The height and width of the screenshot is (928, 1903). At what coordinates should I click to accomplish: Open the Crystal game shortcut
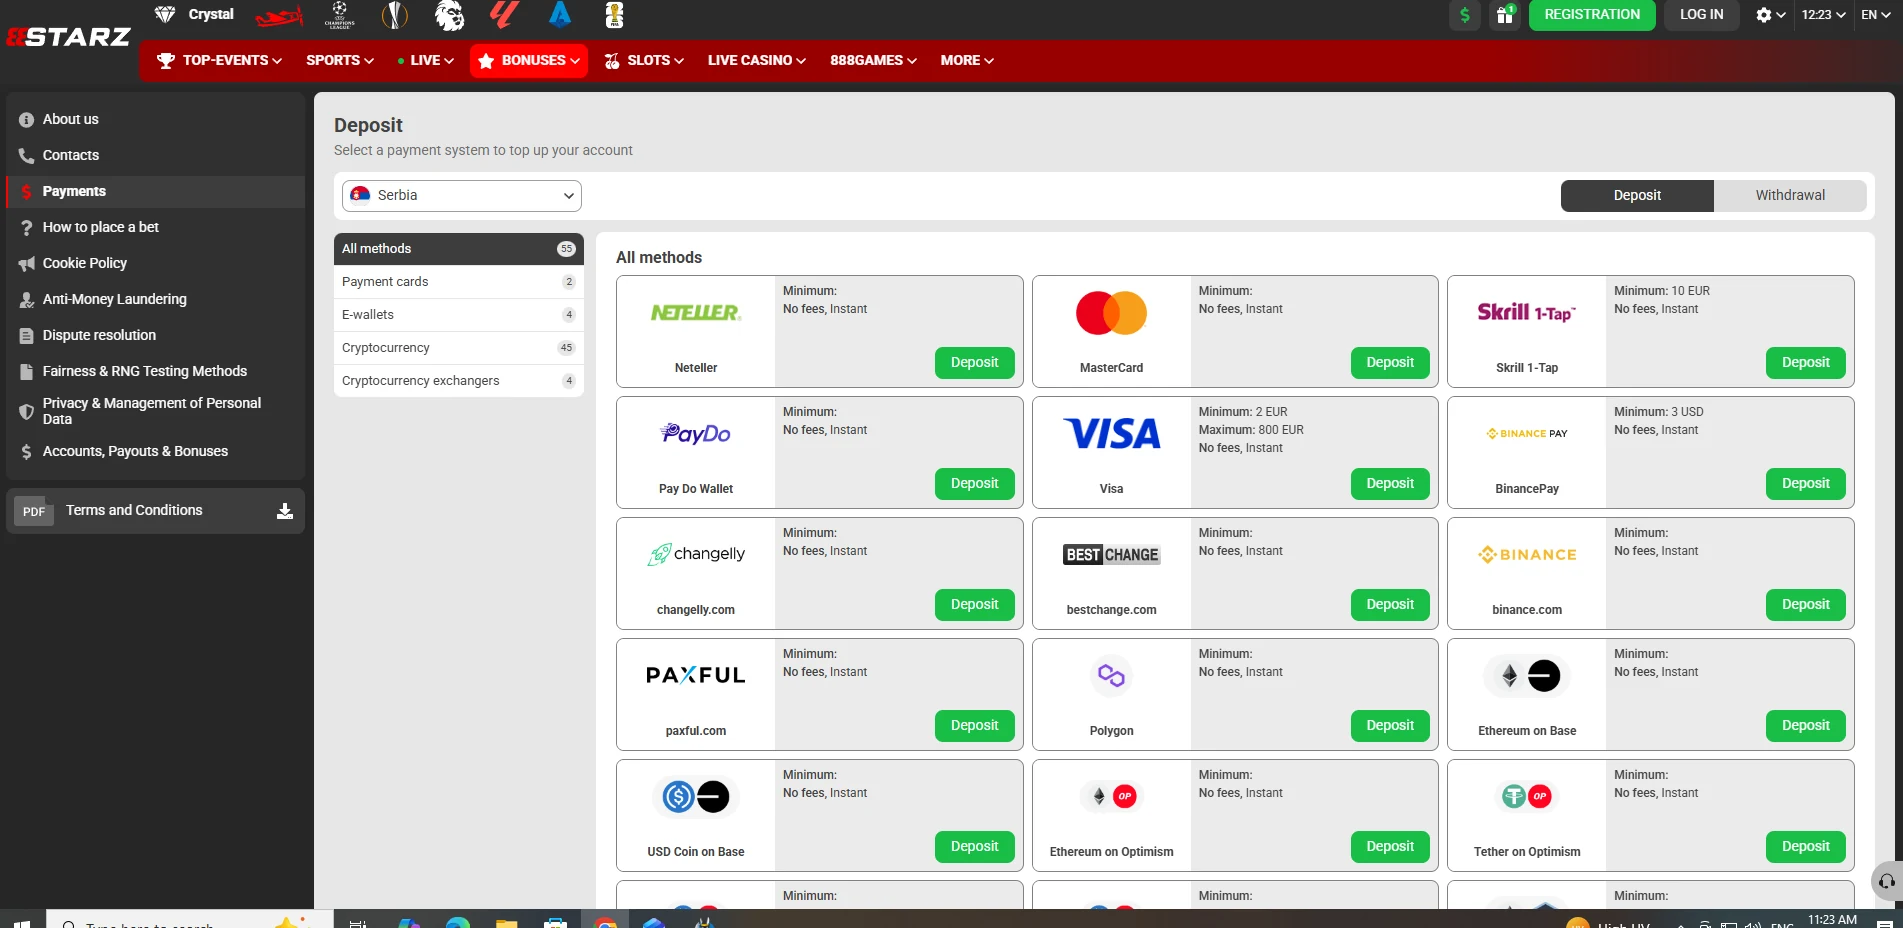195,14
